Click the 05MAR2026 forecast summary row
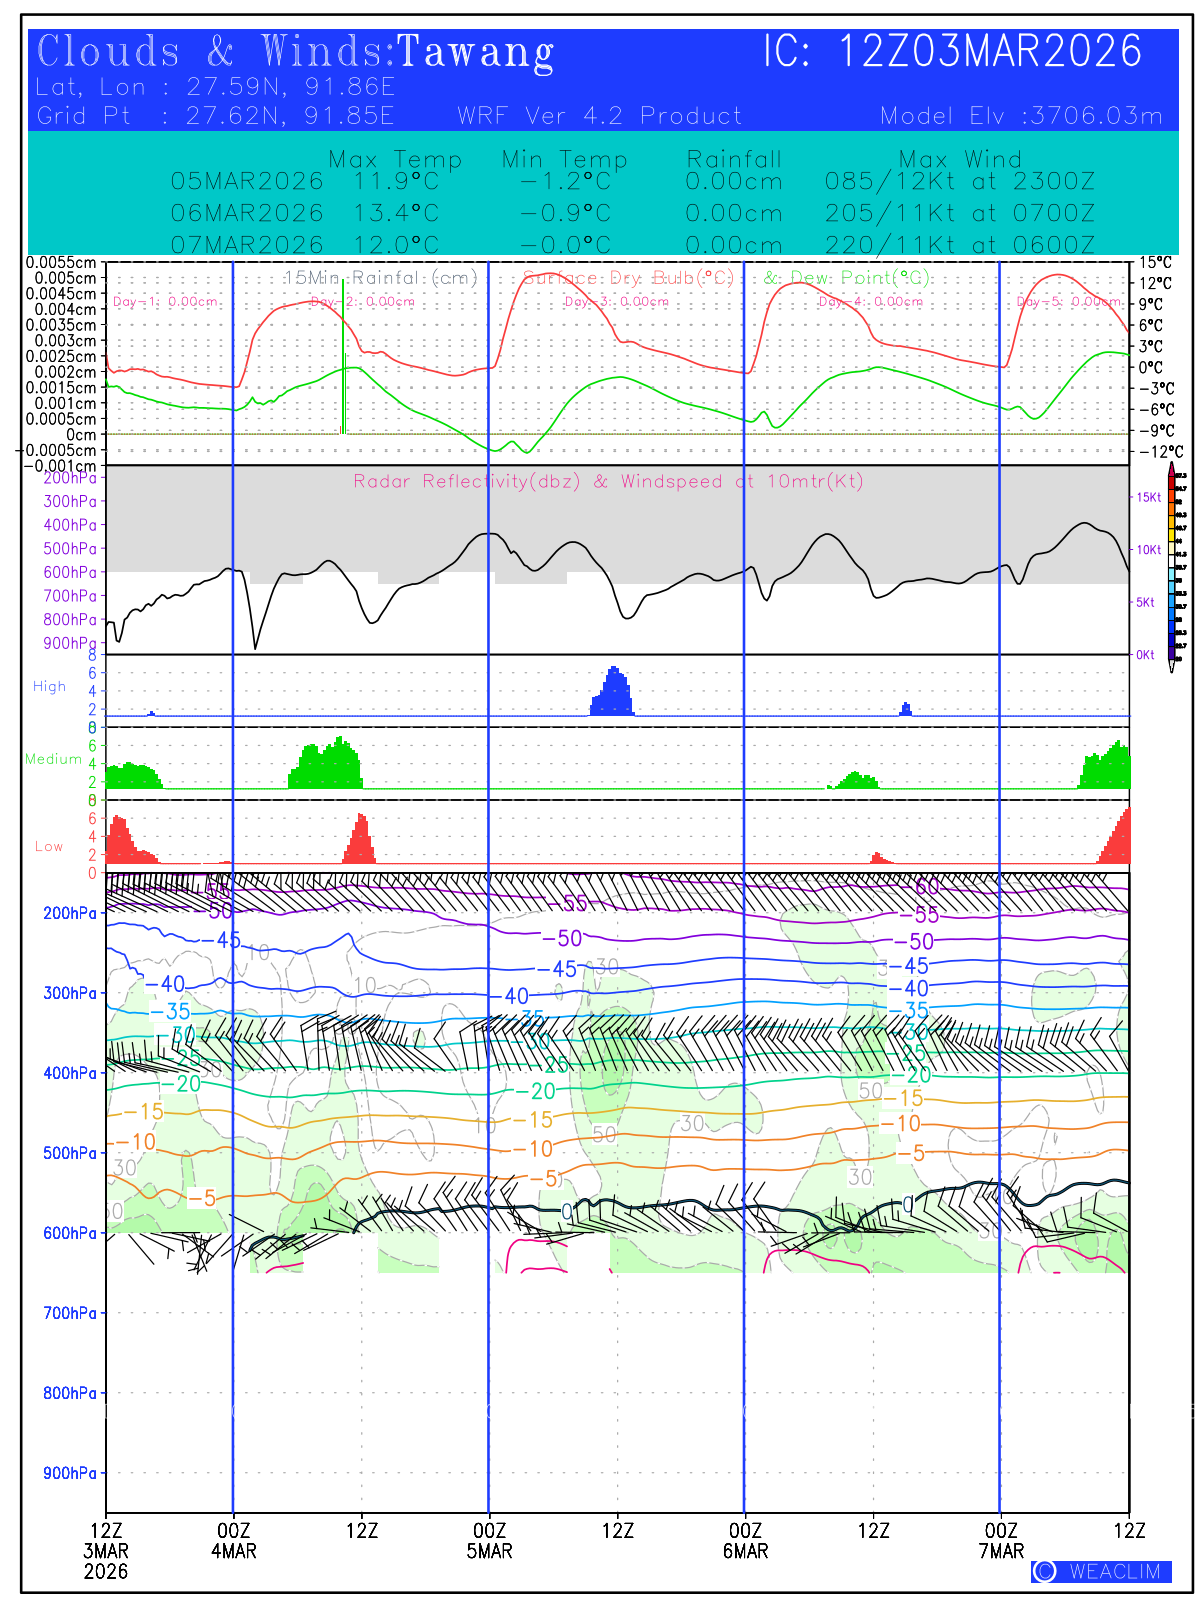1200x1600 pixels. 632,182
